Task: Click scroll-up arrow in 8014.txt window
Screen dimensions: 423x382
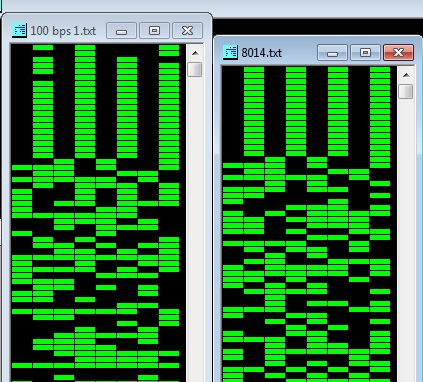Action: [x=406, y=75]
